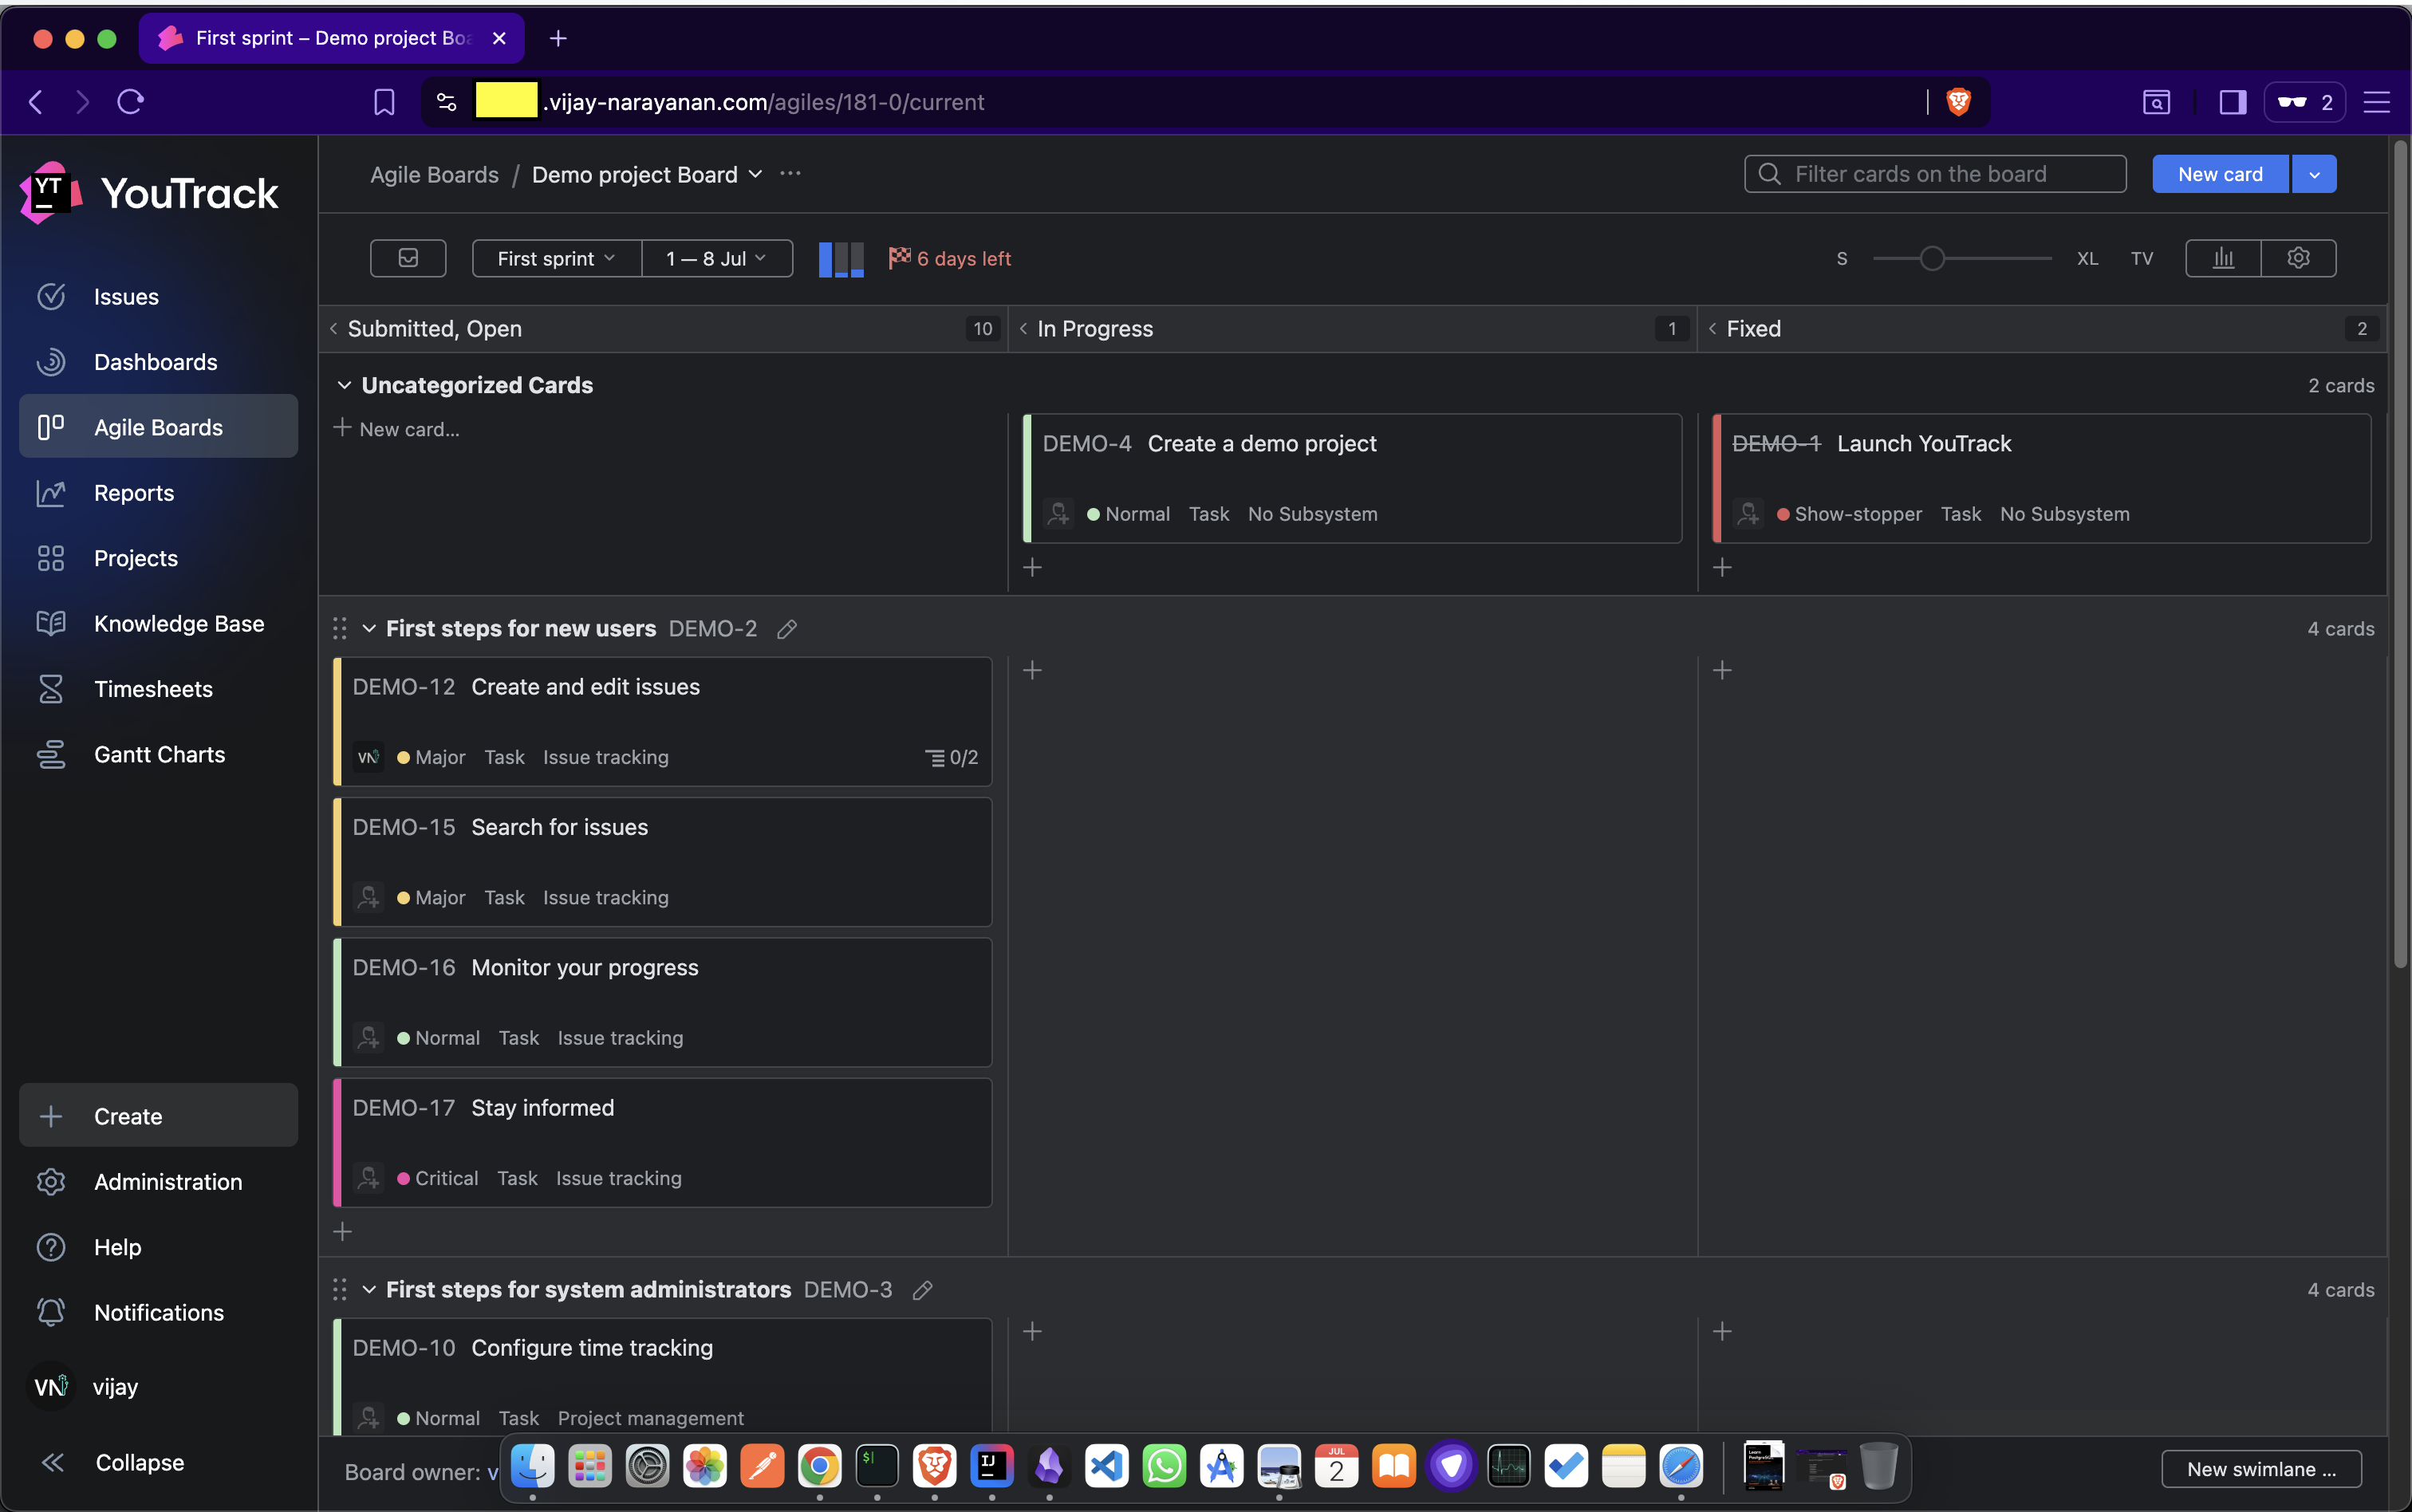
Task: Open First sprint dropdown
Action: coord(556,258)
